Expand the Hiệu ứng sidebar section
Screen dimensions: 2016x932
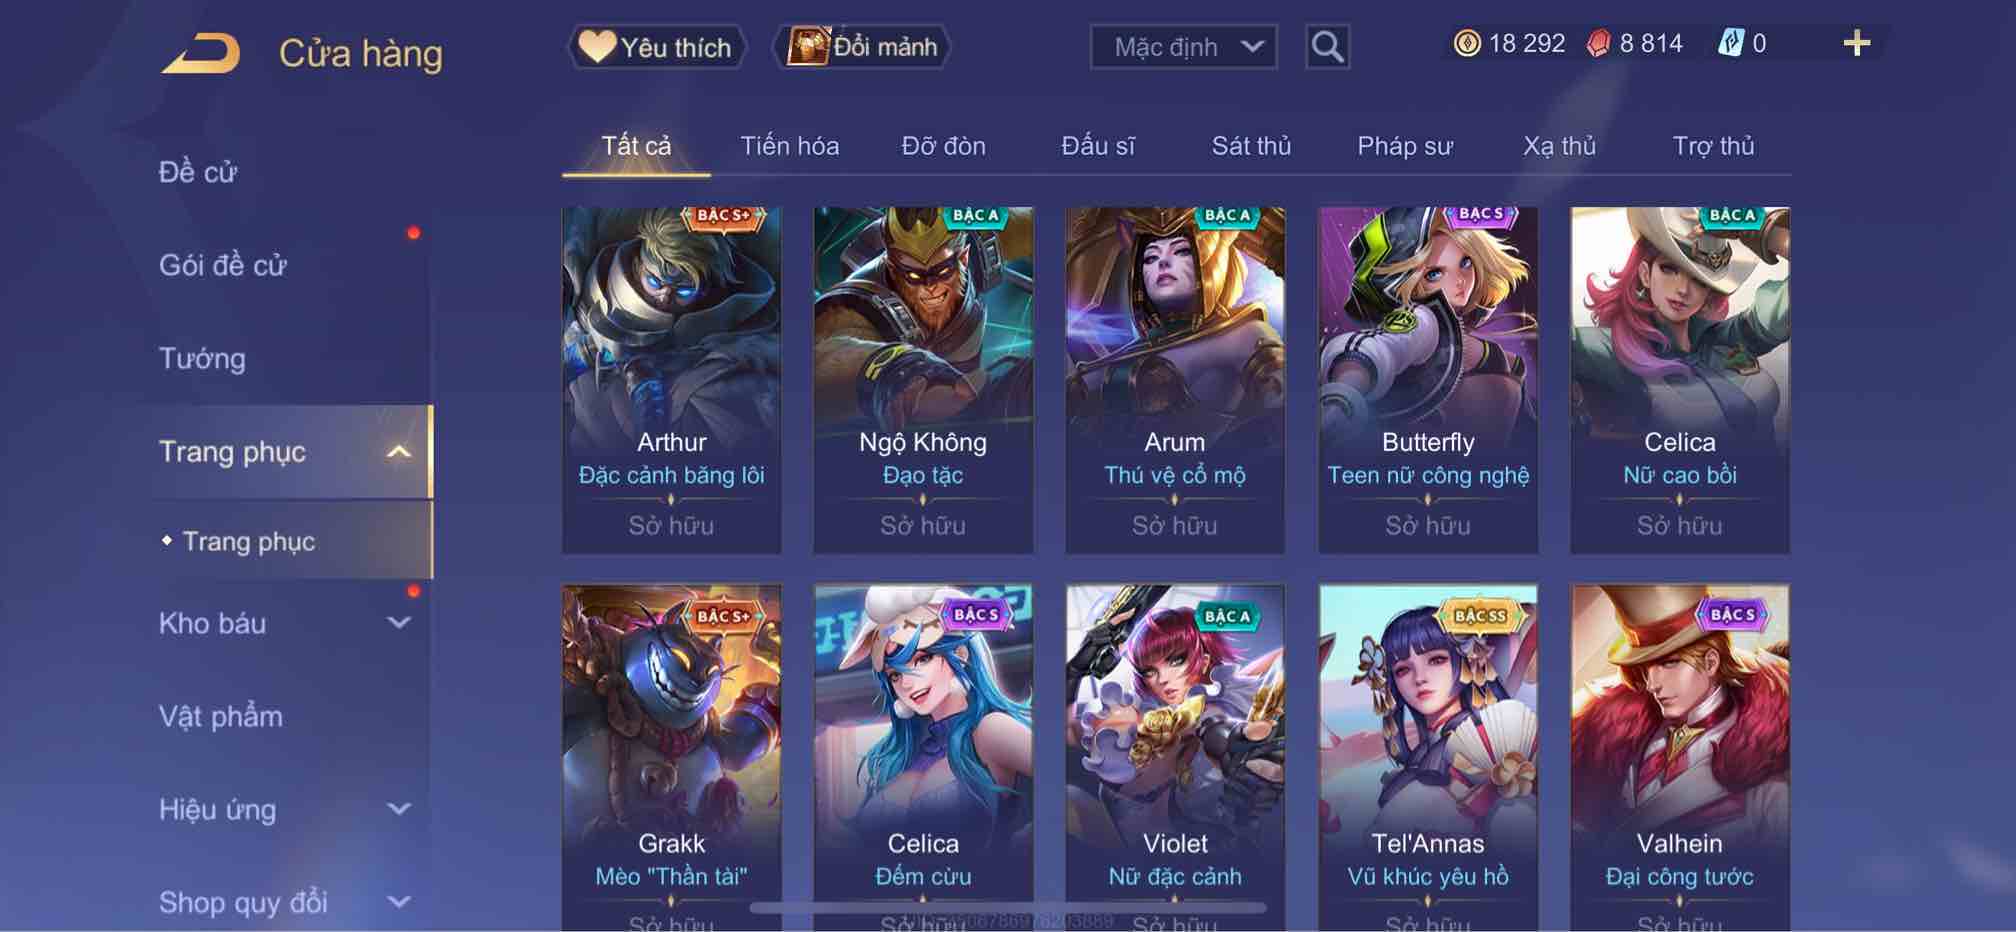tap(398, 809)
